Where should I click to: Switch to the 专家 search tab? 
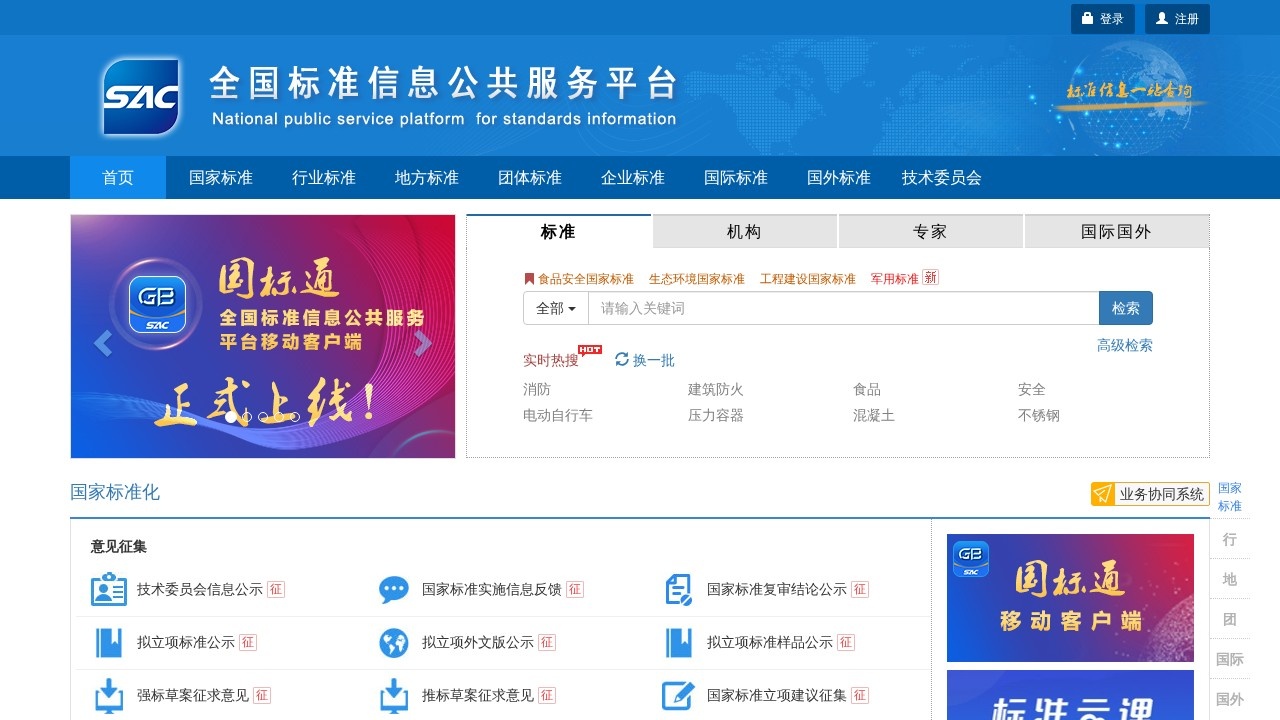click(x=930, y=231)
